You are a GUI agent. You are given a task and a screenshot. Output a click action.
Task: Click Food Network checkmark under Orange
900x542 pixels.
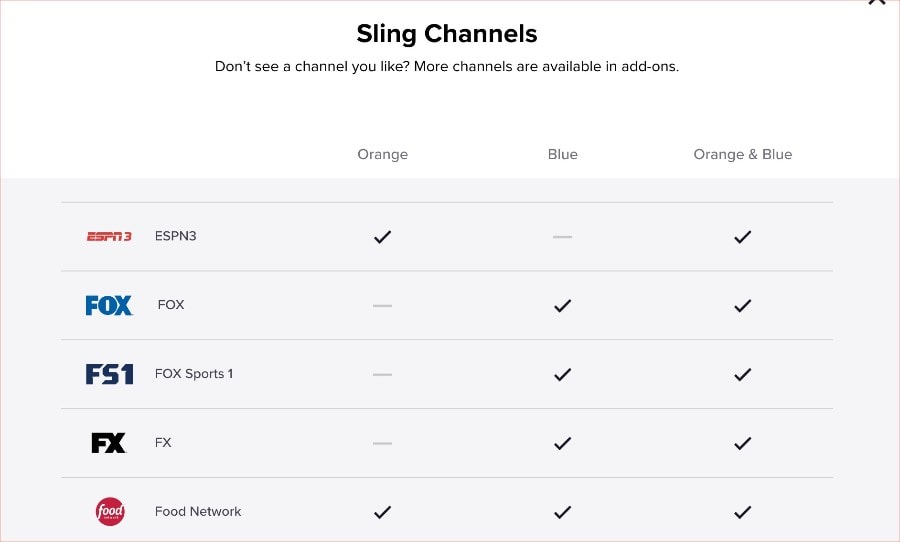coord(382,512)
